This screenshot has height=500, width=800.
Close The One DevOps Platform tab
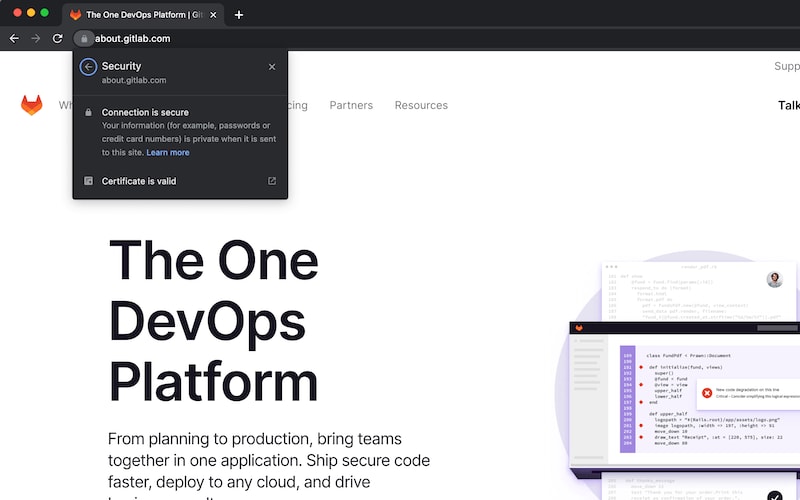click(213, 15)
